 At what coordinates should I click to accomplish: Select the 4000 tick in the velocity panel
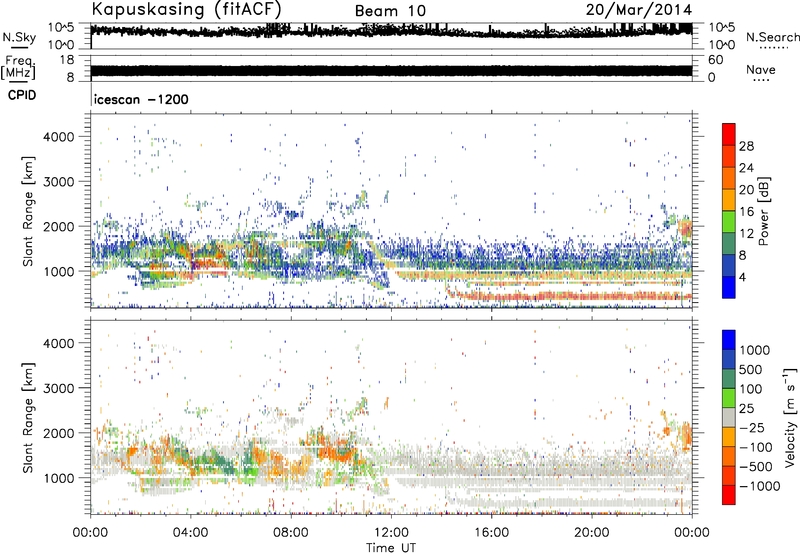pyautogui.click(x=58, y=343)
